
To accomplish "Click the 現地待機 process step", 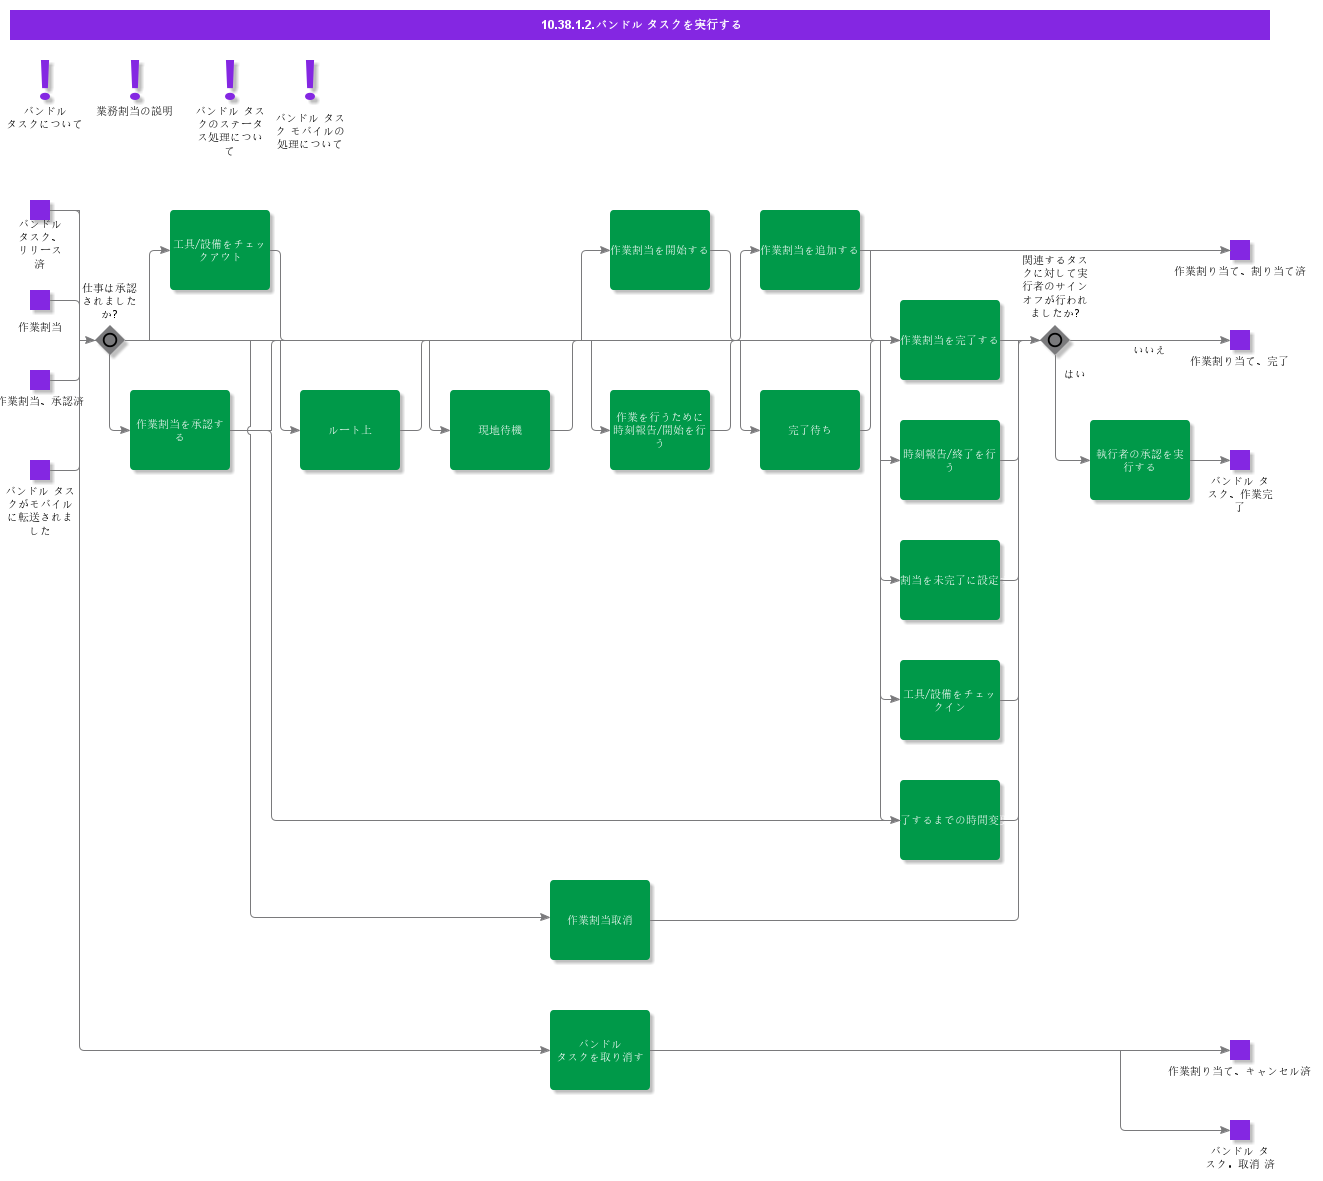I will pyautogui.click(x=500, y=430).
